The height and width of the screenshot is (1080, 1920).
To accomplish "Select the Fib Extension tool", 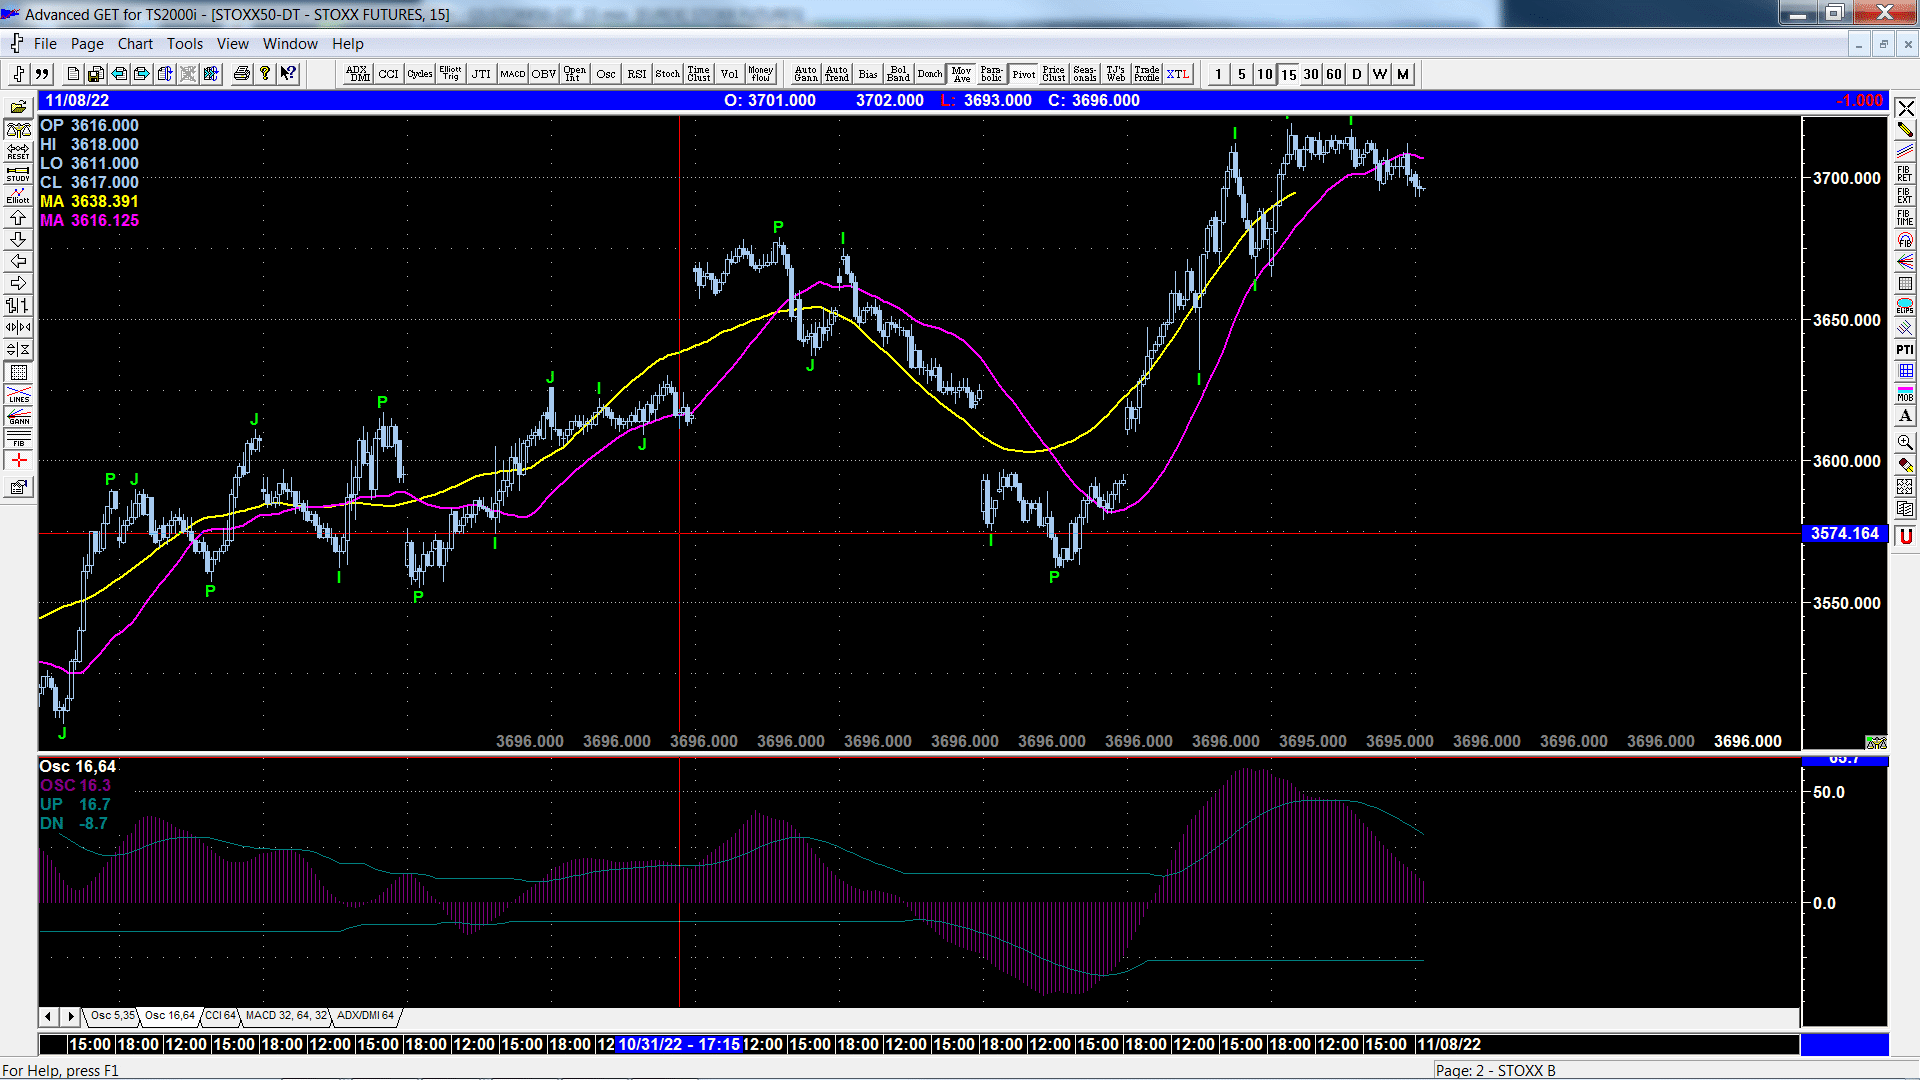I will (x=1905, y=196).
